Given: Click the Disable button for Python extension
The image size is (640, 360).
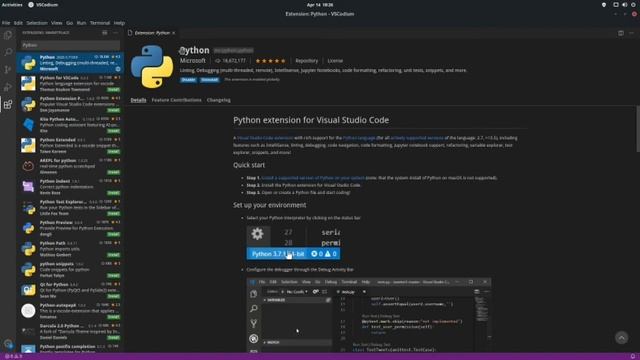Looking at the screenshot, I should 188,80.
